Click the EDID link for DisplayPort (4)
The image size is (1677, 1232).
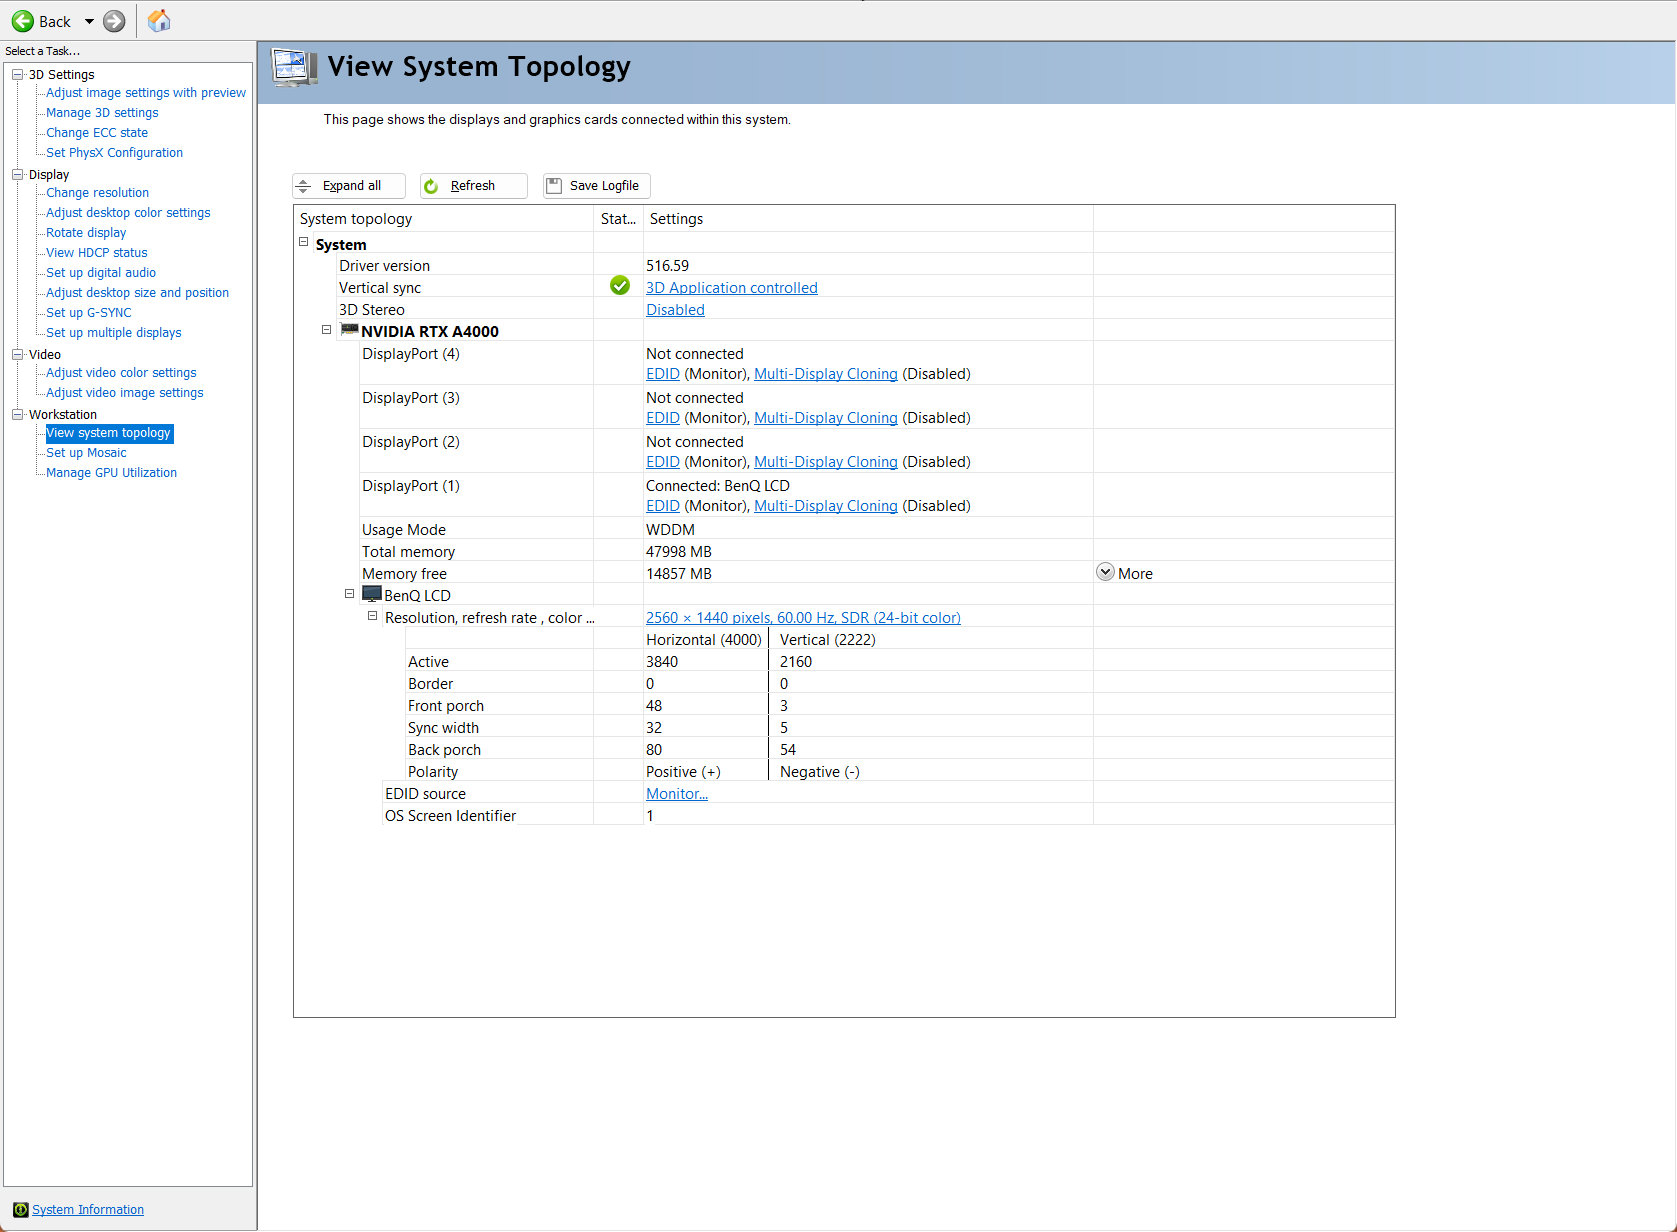663,374
